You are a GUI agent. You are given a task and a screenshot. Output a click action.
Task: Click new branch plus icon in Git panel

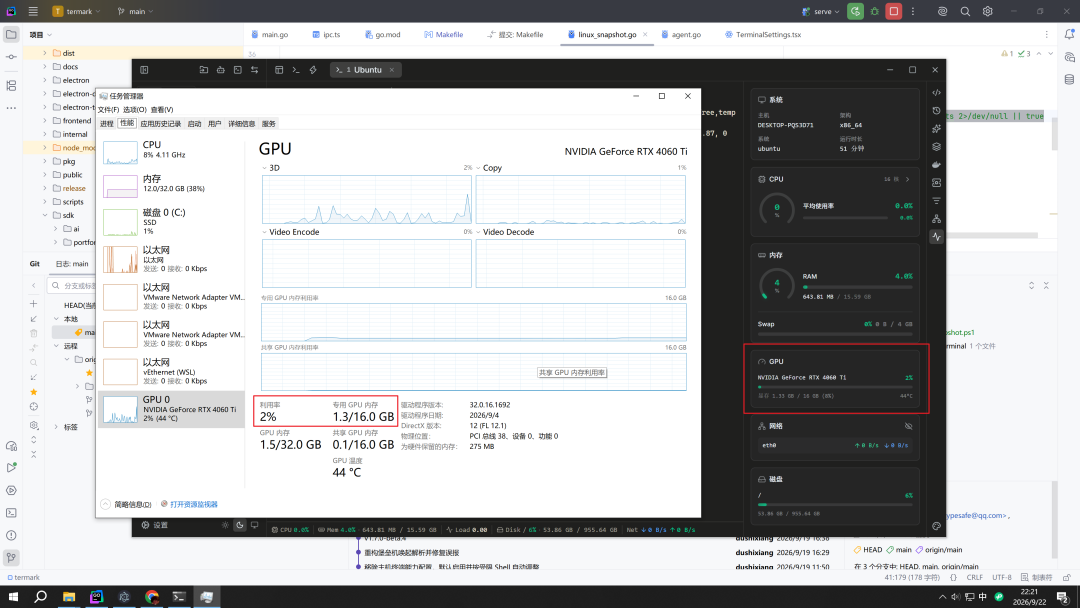click(34, 304)
